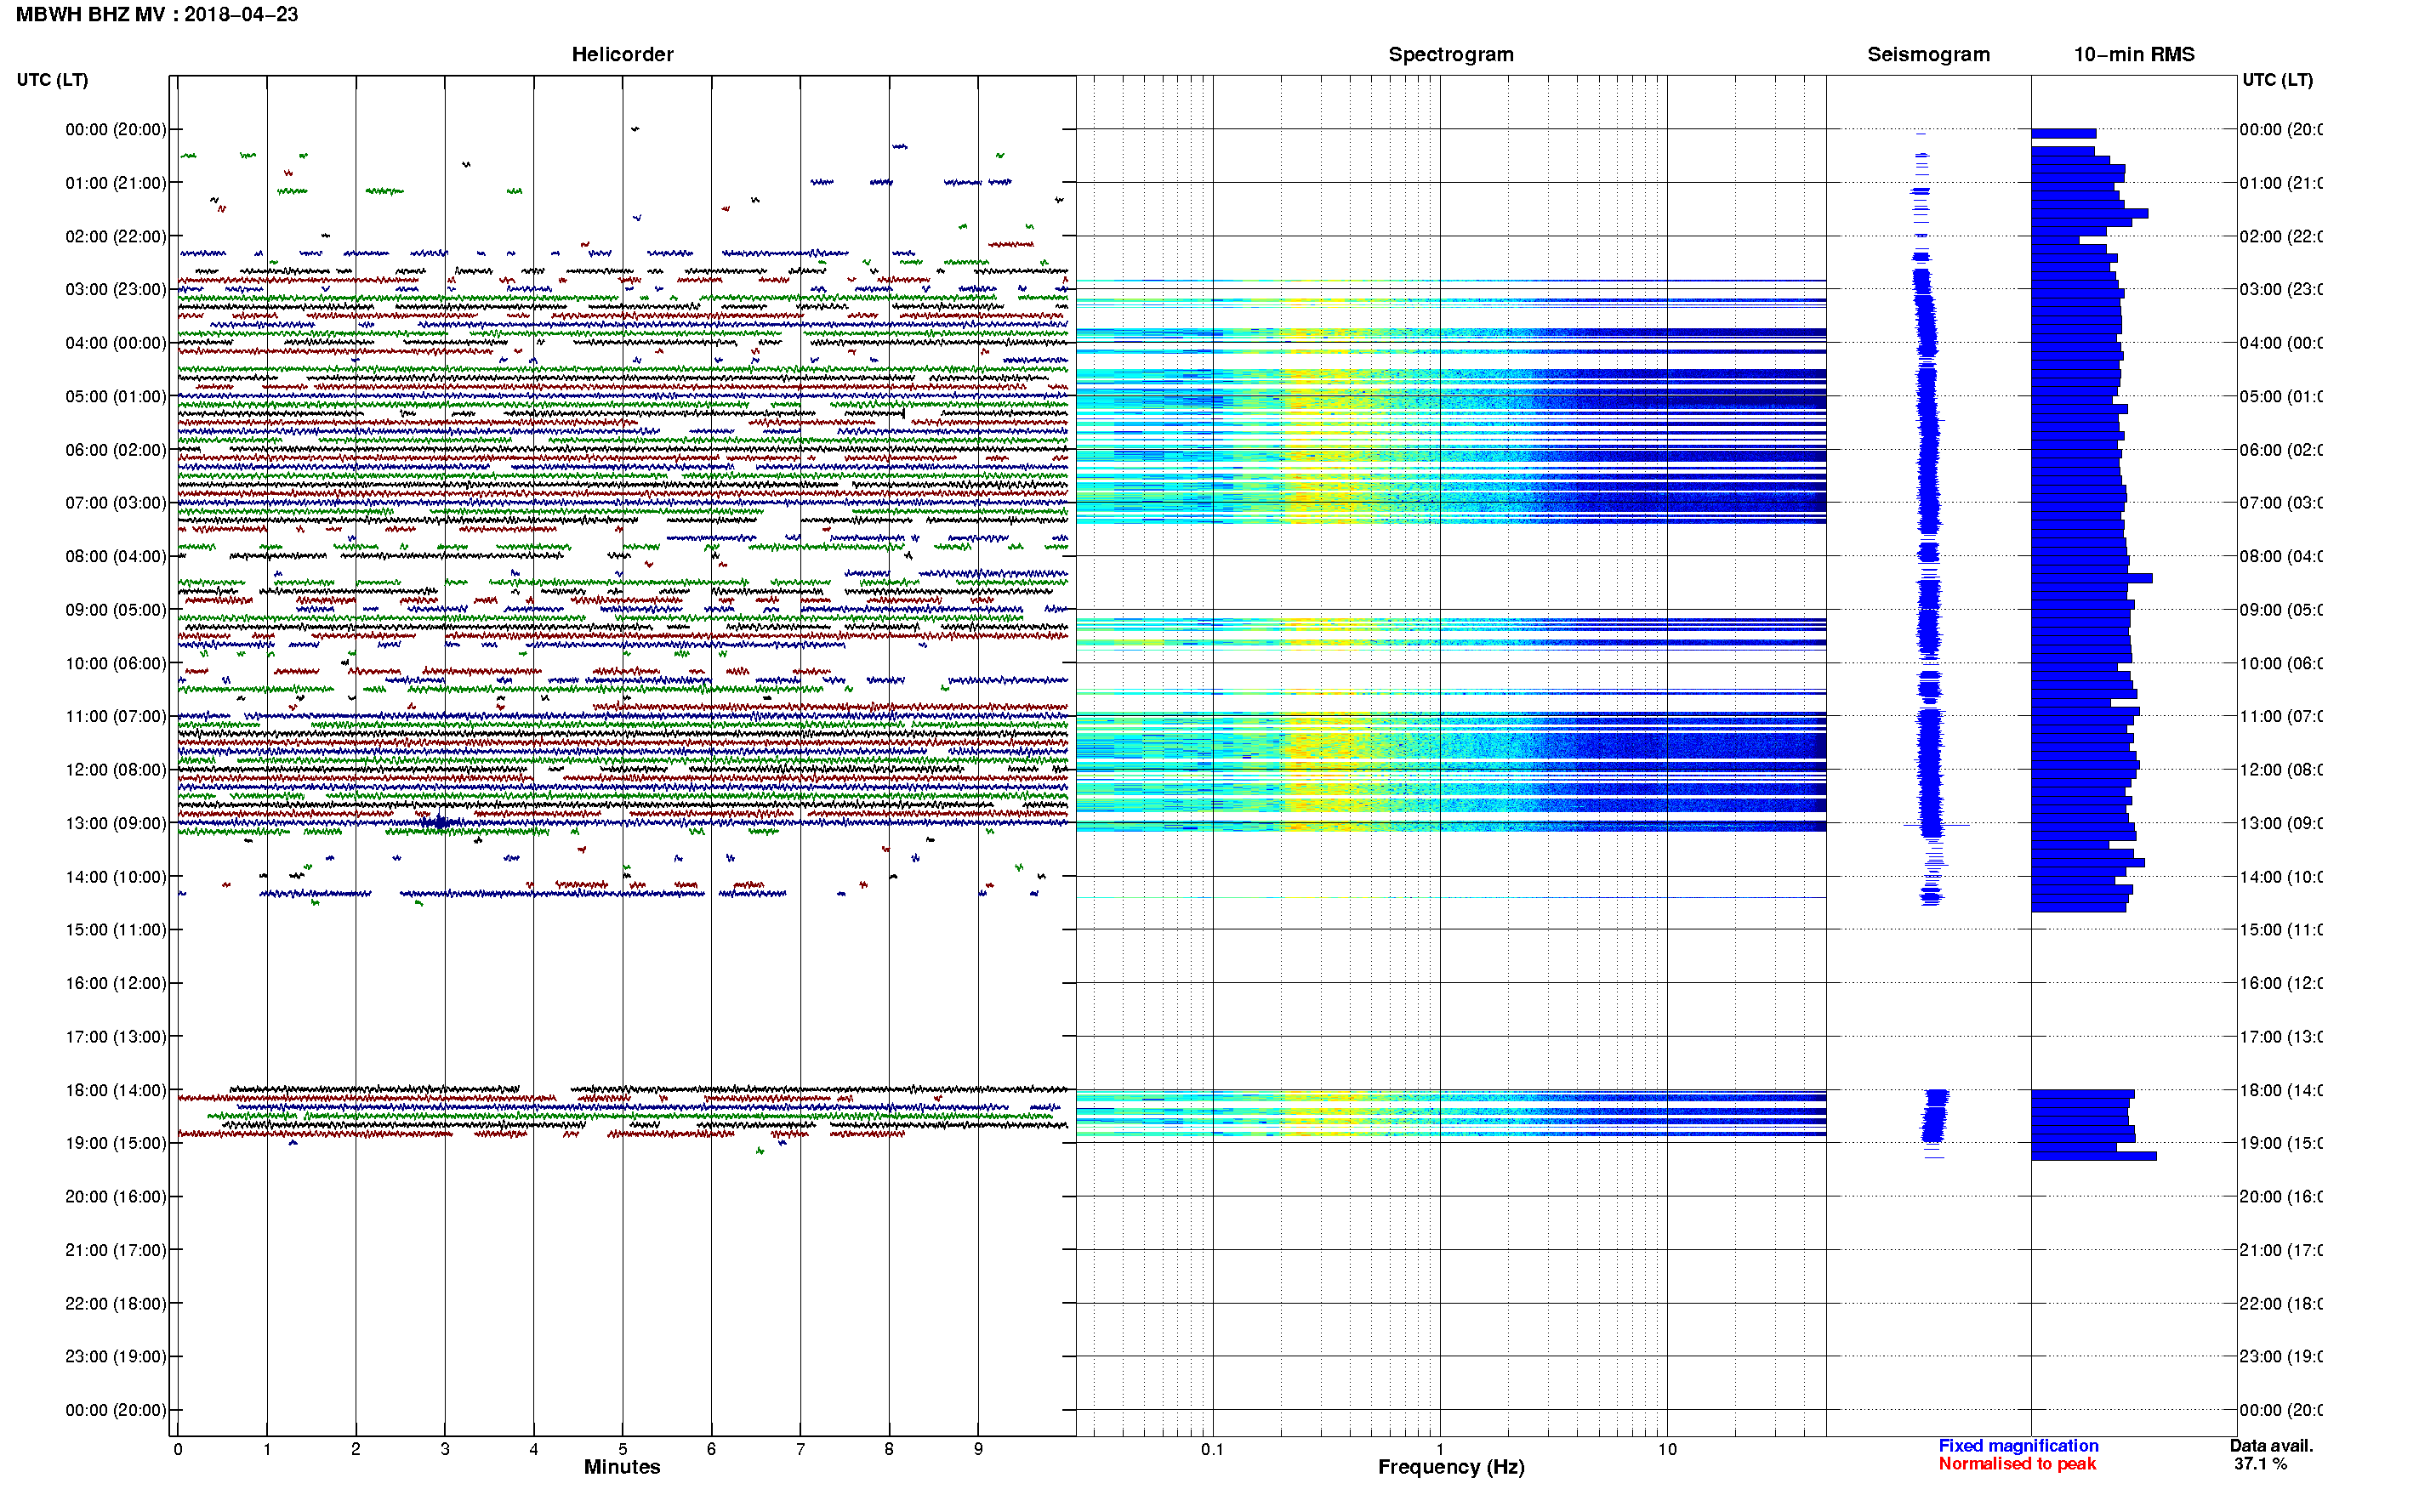Click the right 'UTC (LT)' axis label
This screenshot has width=2419, height=1512.
coord(2277,79)
